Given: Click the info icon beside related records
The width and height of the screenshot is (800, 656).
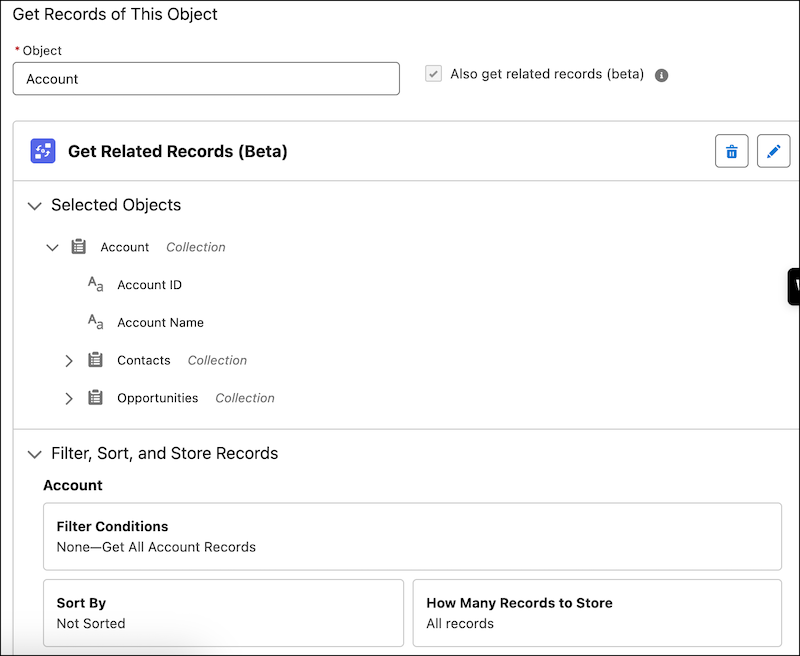Looking at the screenshot, I should coord(661,75).
